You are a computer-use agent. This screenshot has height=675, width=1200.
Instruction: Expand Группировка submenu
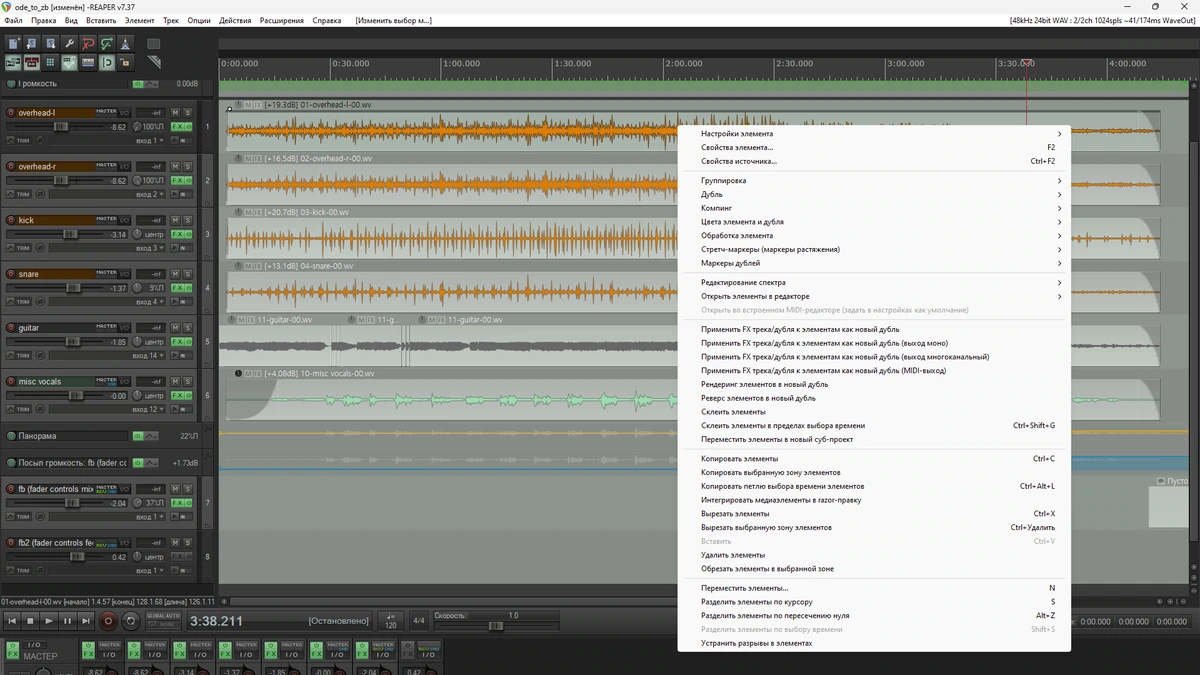[x=874, y=181]
